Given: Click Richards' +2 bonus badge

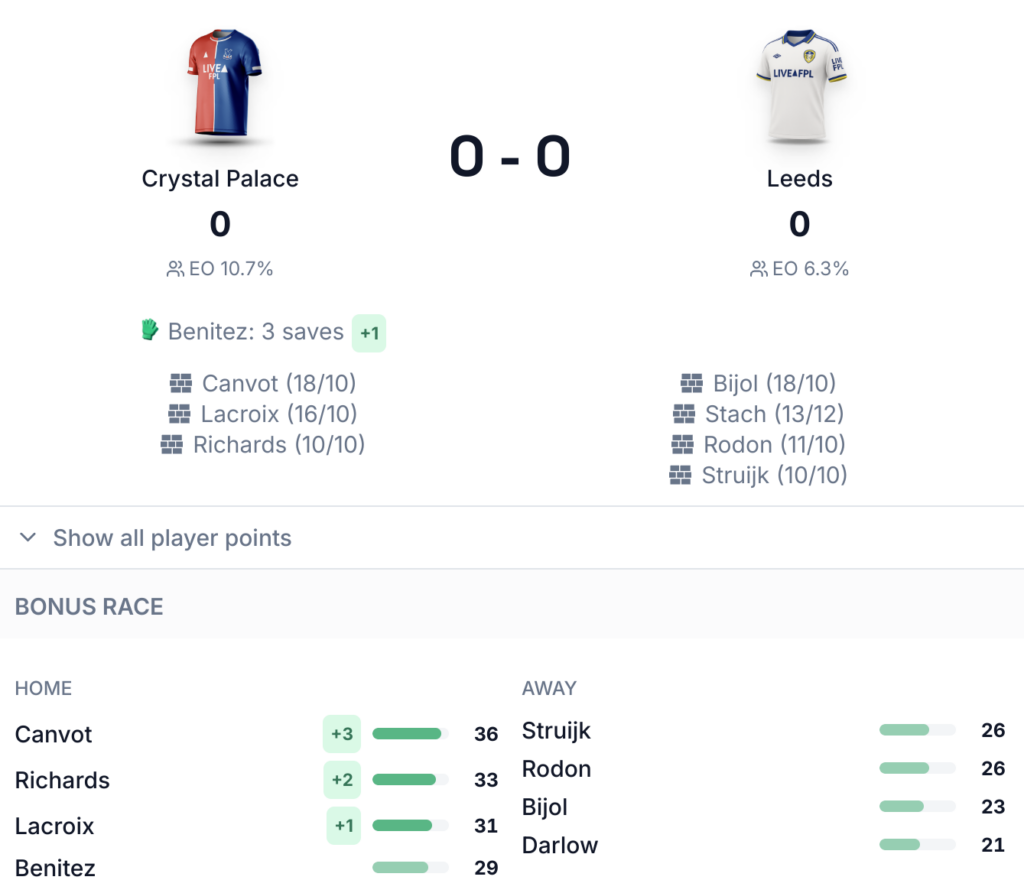Looking at the screenshot, I should (342, 780).
